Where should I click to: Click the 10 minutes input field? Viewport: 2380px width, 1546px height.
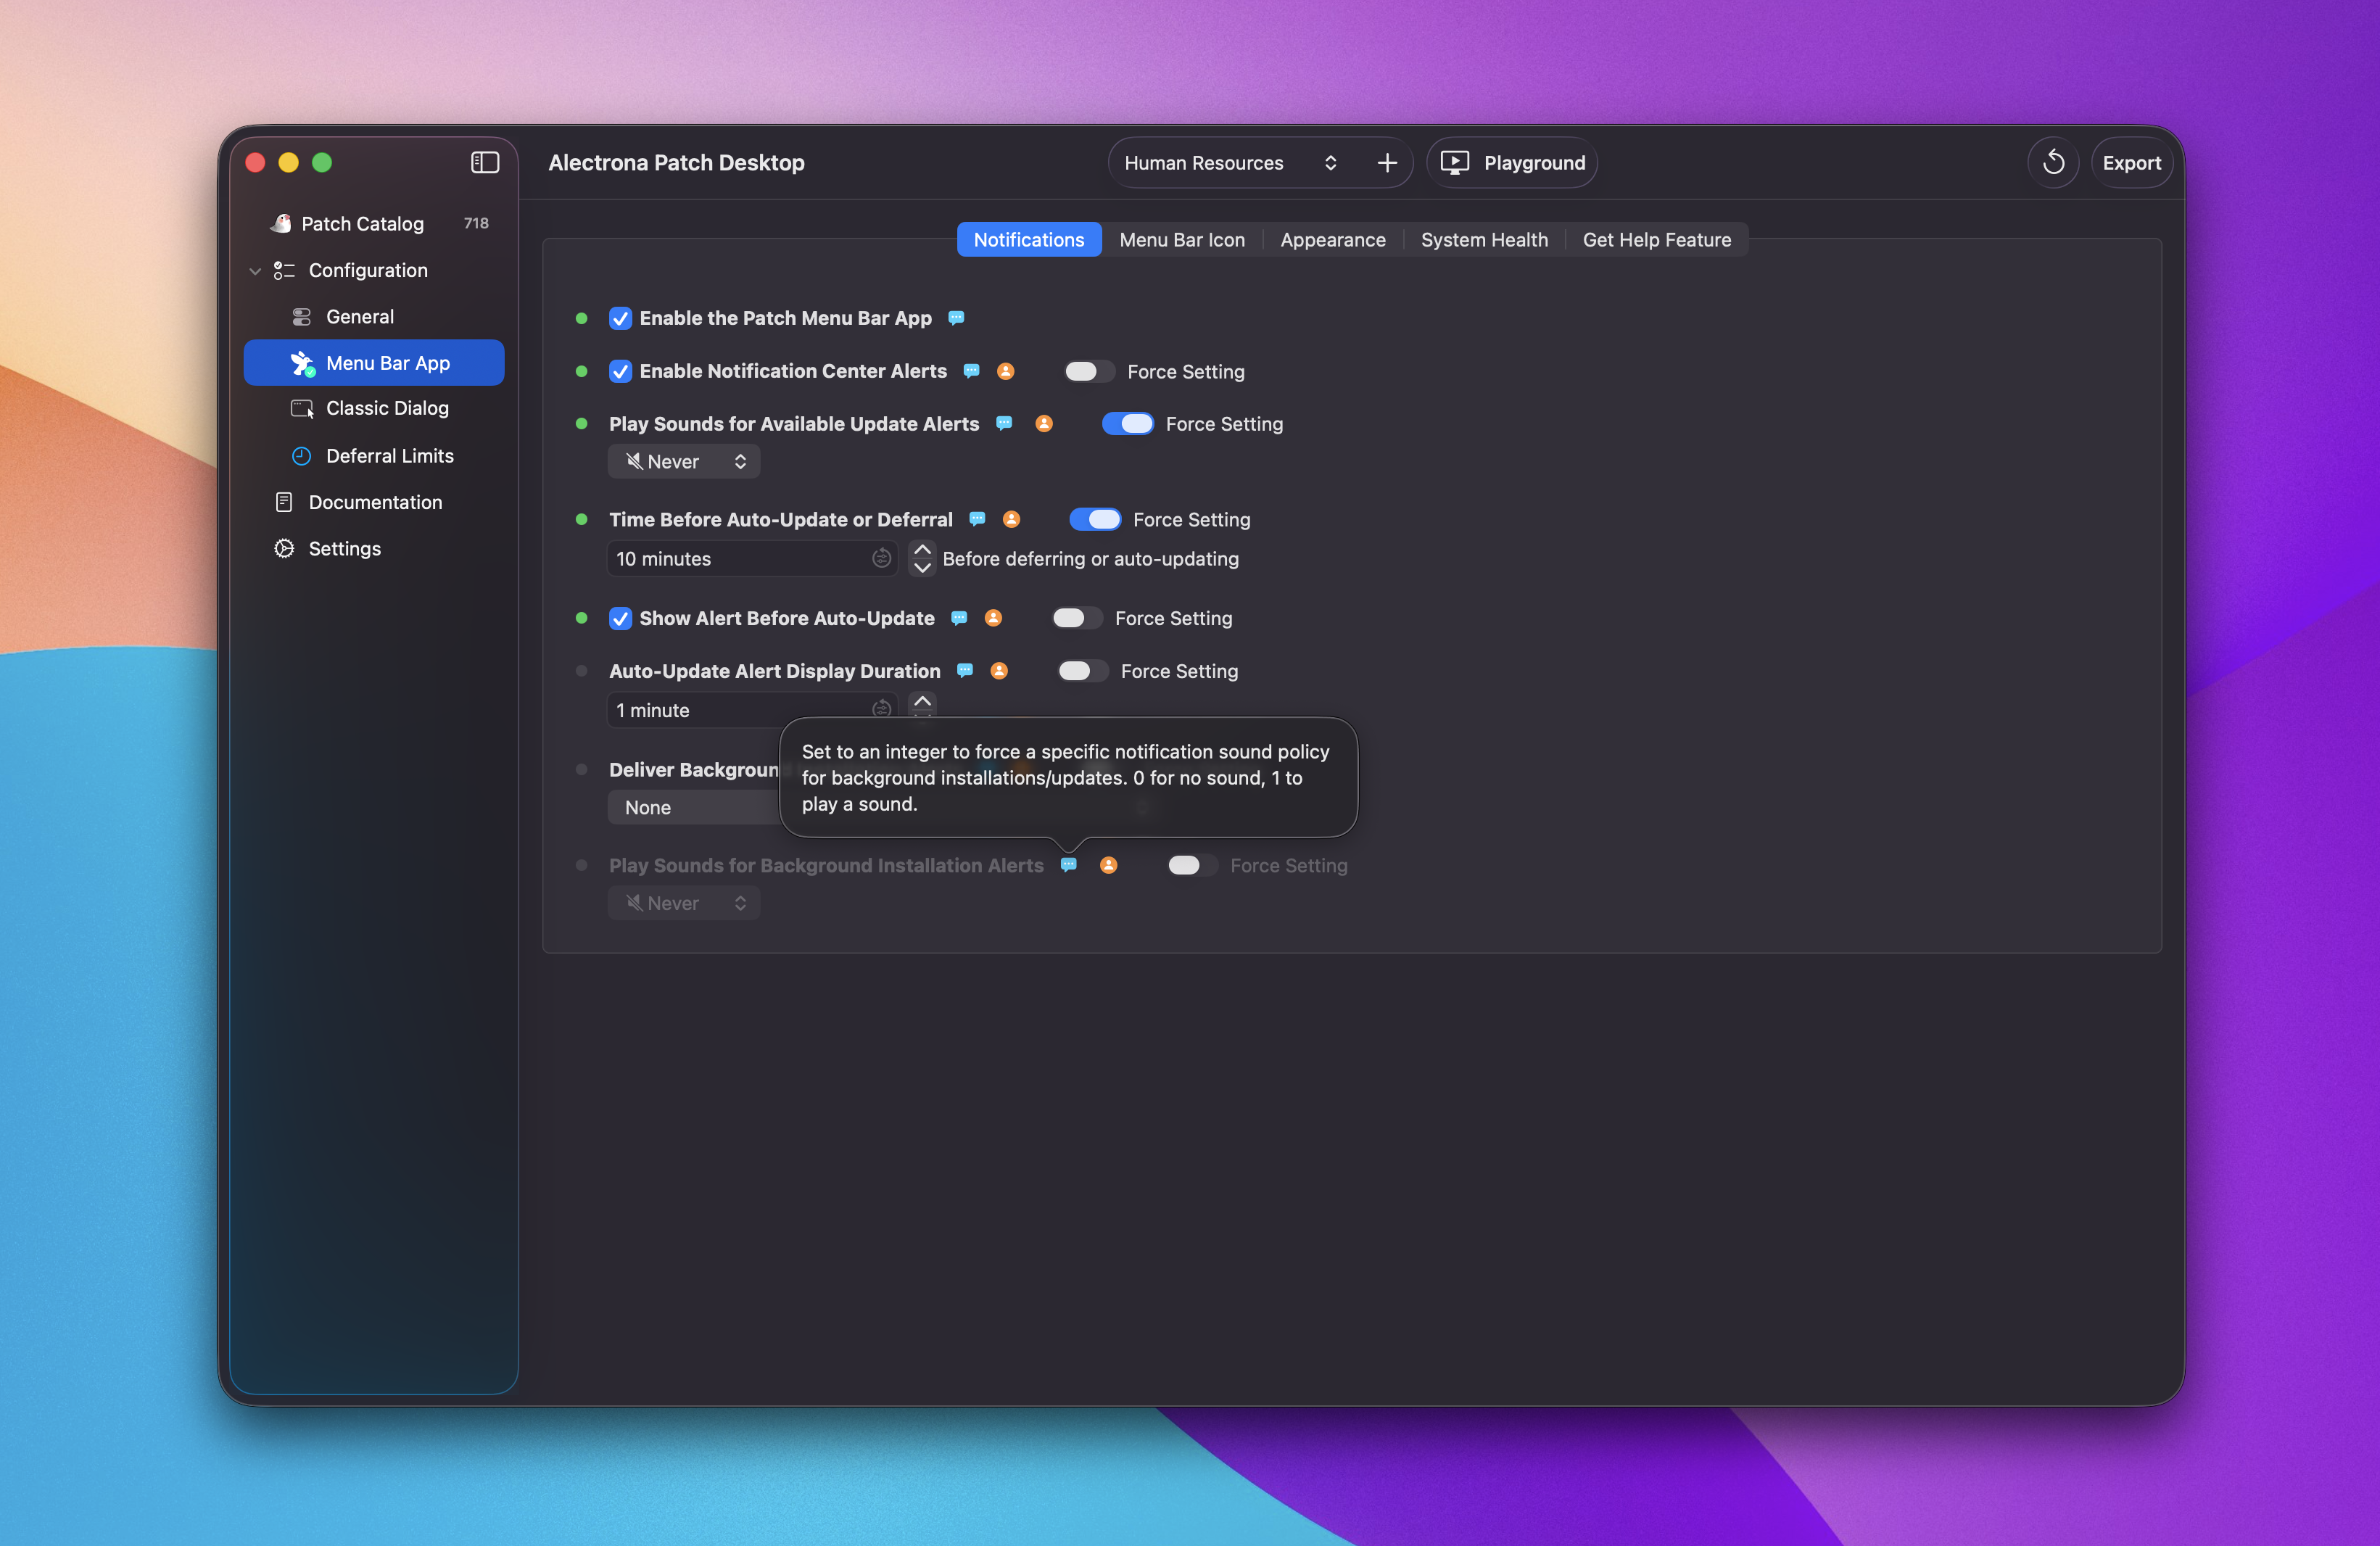752,559
